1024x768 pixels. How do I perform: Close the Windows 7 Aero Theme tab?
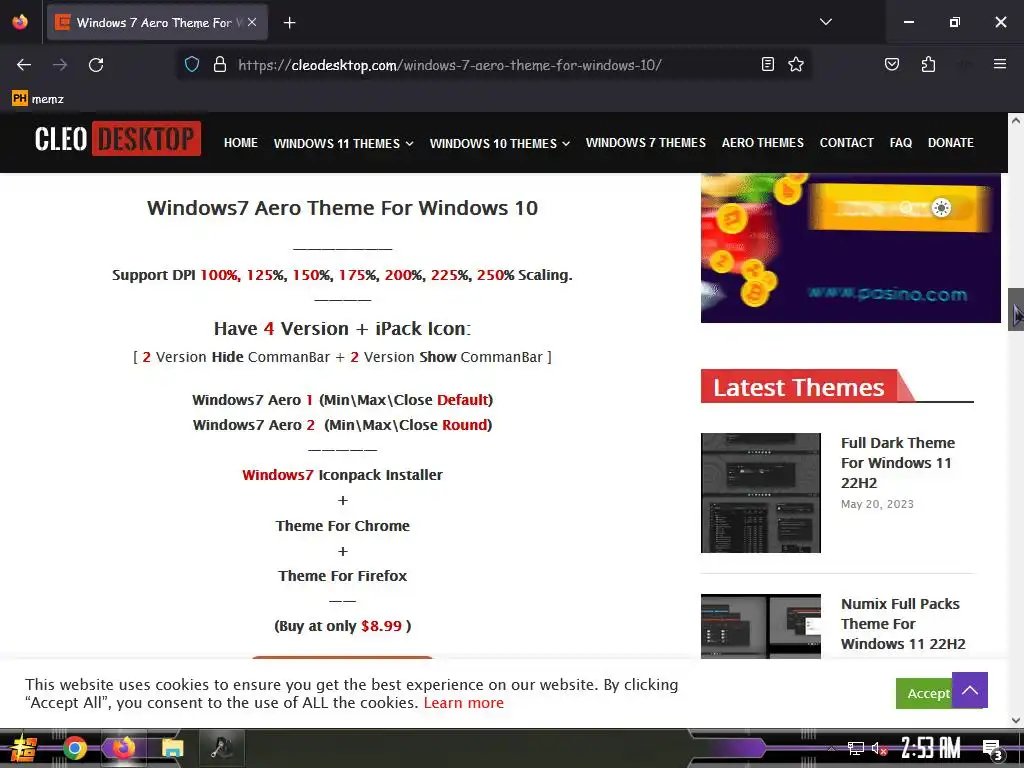tap(252, 22)
